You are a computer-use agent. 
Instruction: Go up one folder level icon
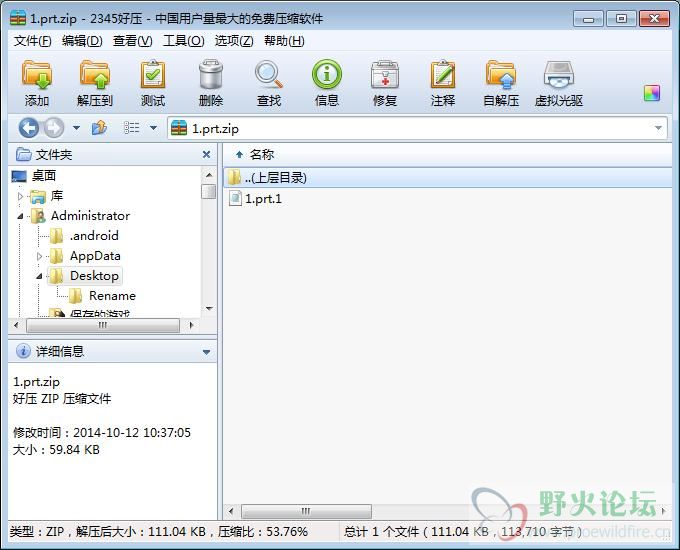point(99,128)
